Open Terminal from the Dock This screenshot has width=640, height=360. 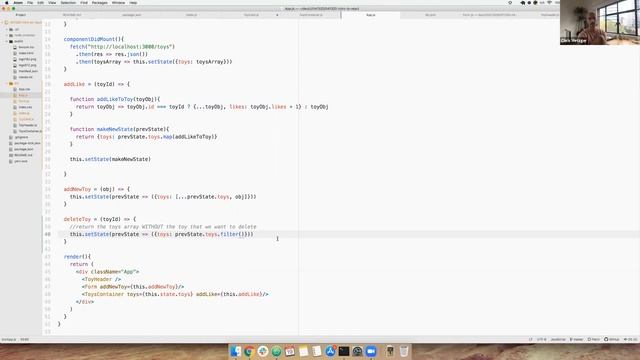[x=344, y=351]
